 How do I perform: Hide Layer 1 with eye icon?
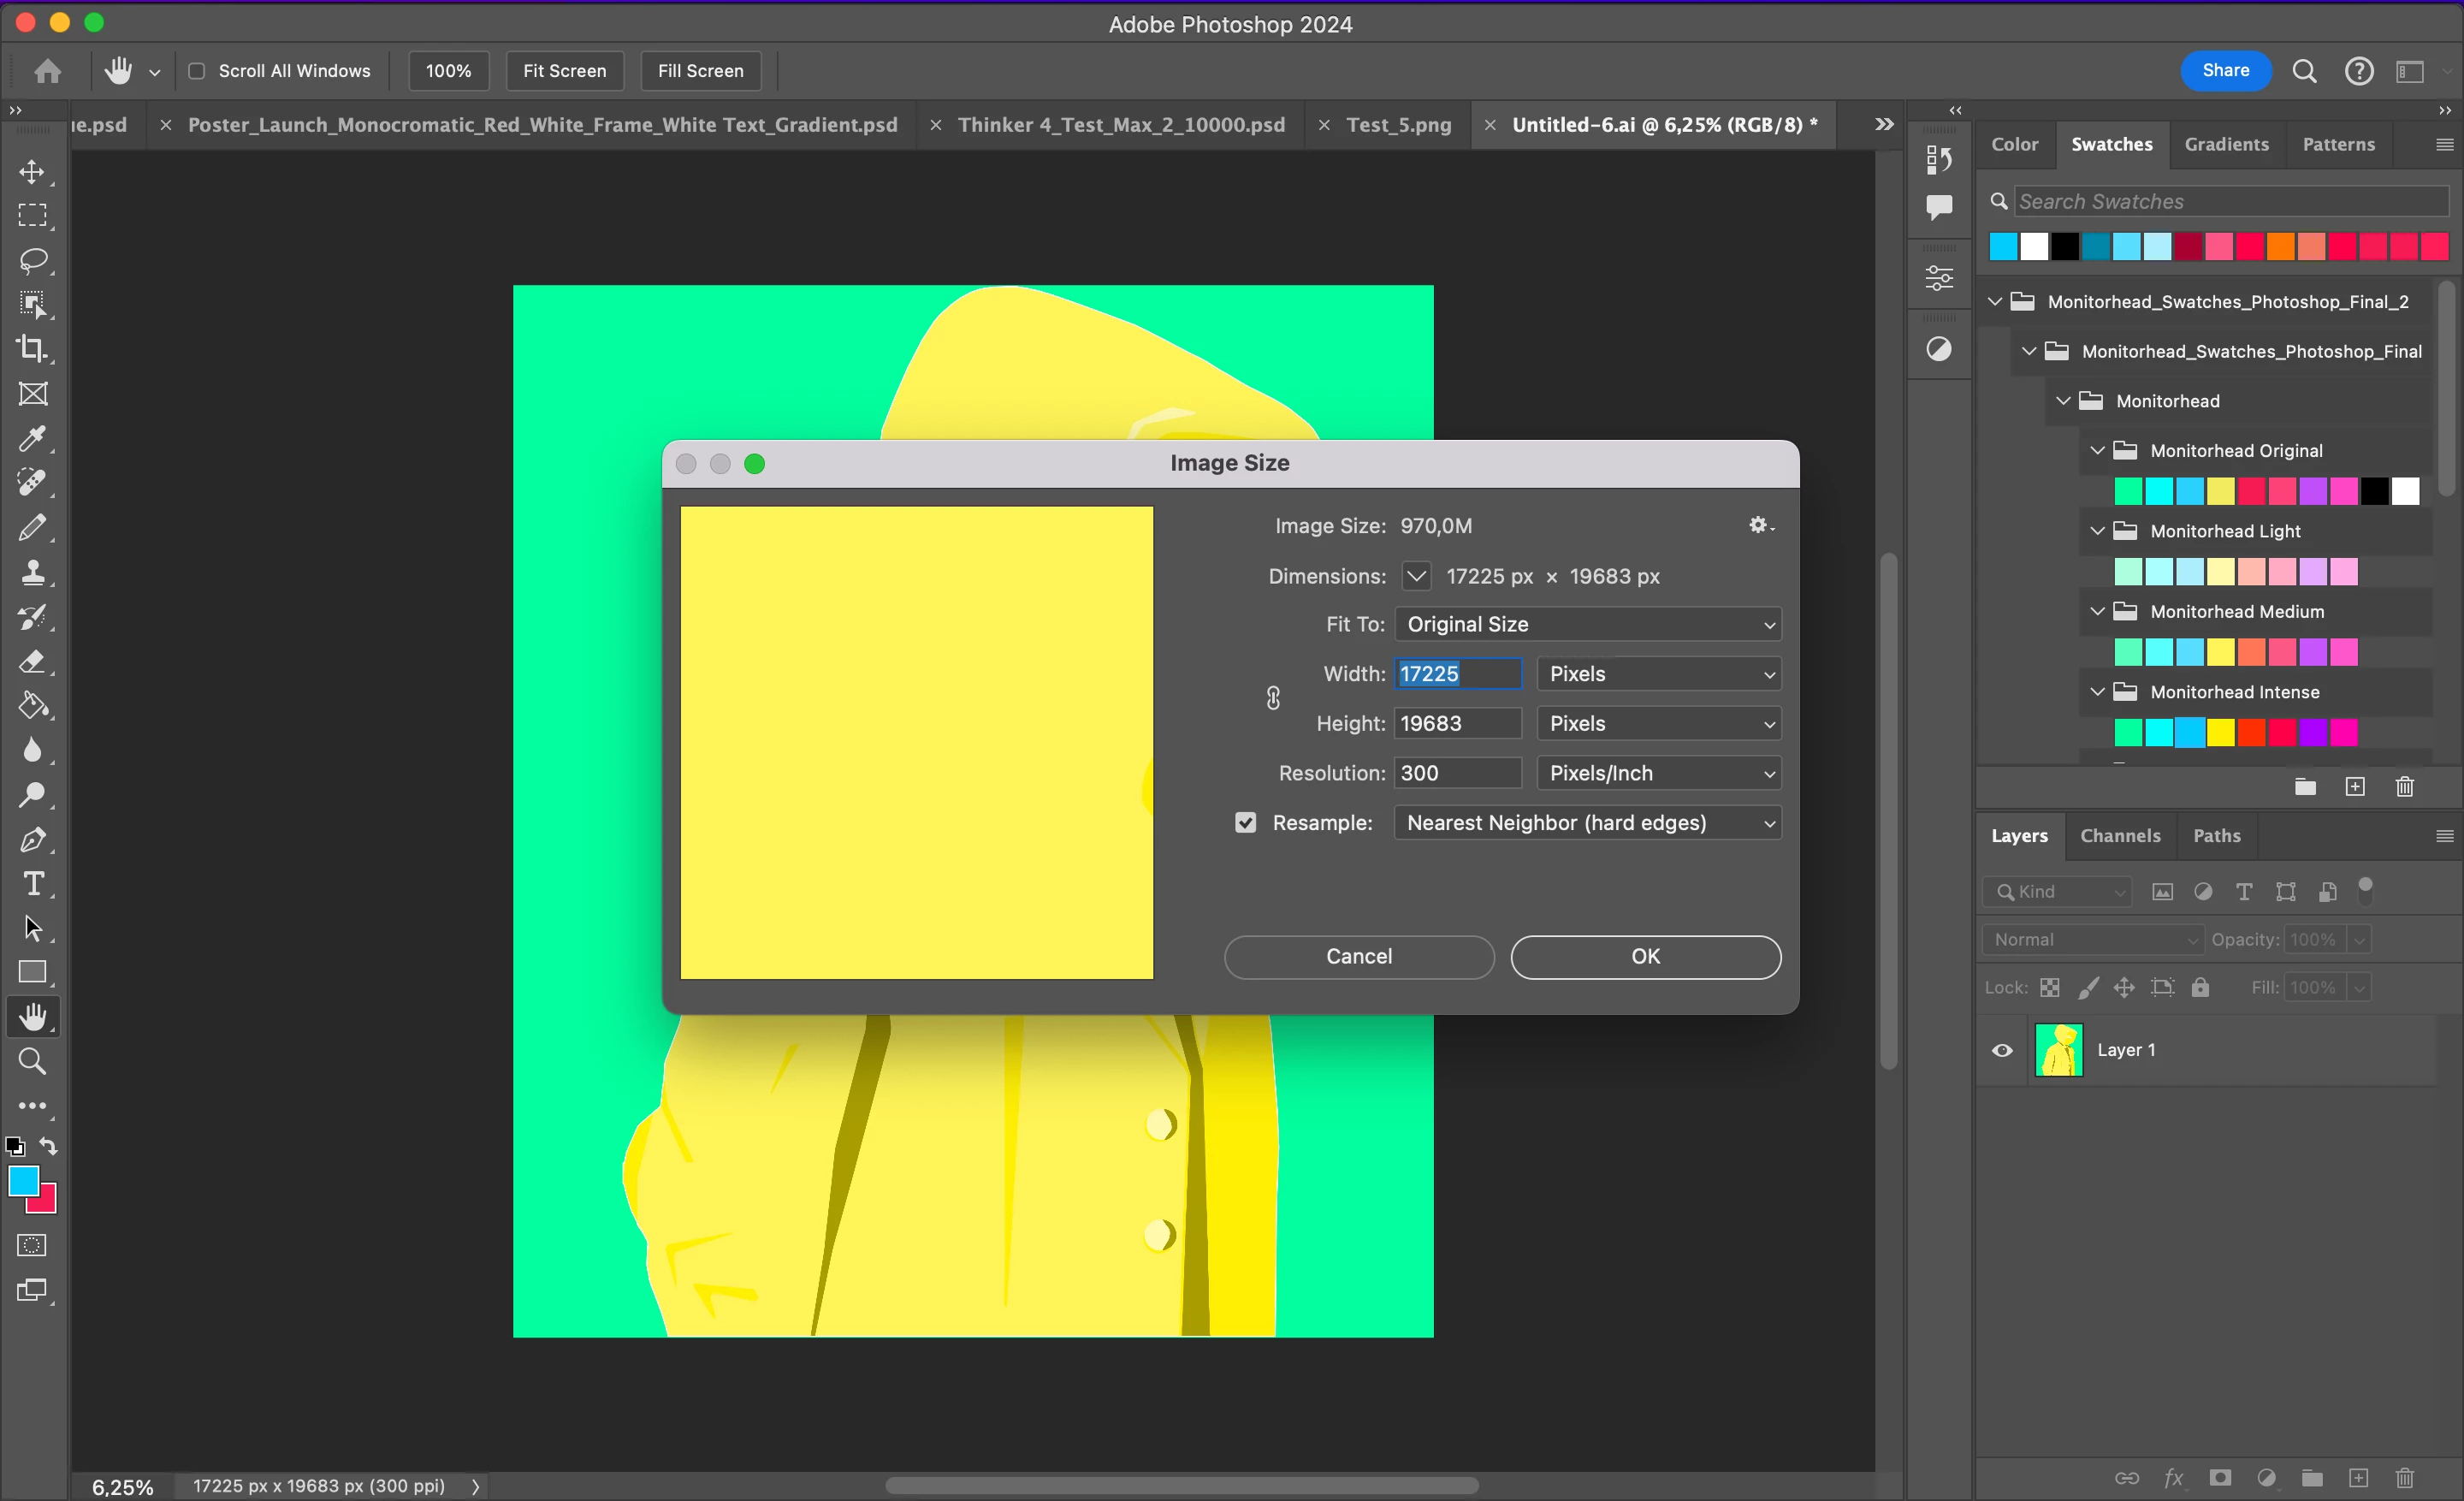coord(2002,1050)
